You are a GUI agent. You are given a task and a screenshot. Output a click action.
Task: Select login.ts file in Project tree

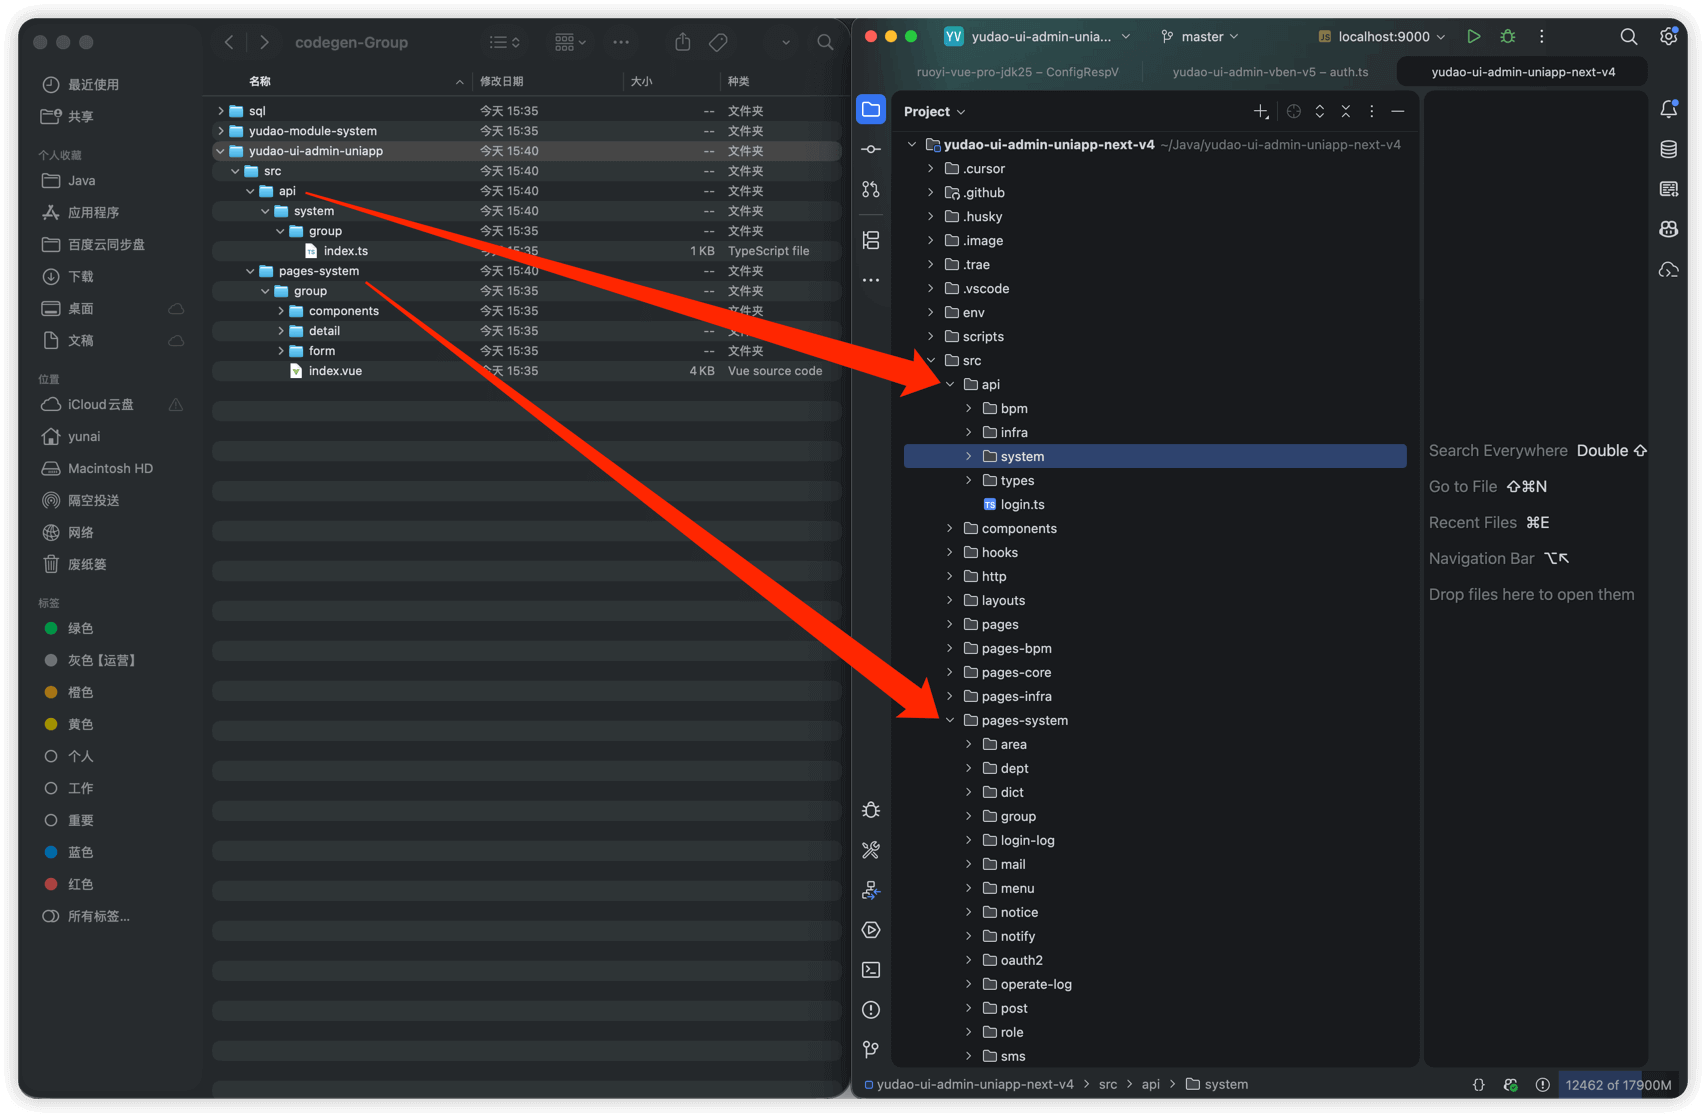click(1022, 504)
